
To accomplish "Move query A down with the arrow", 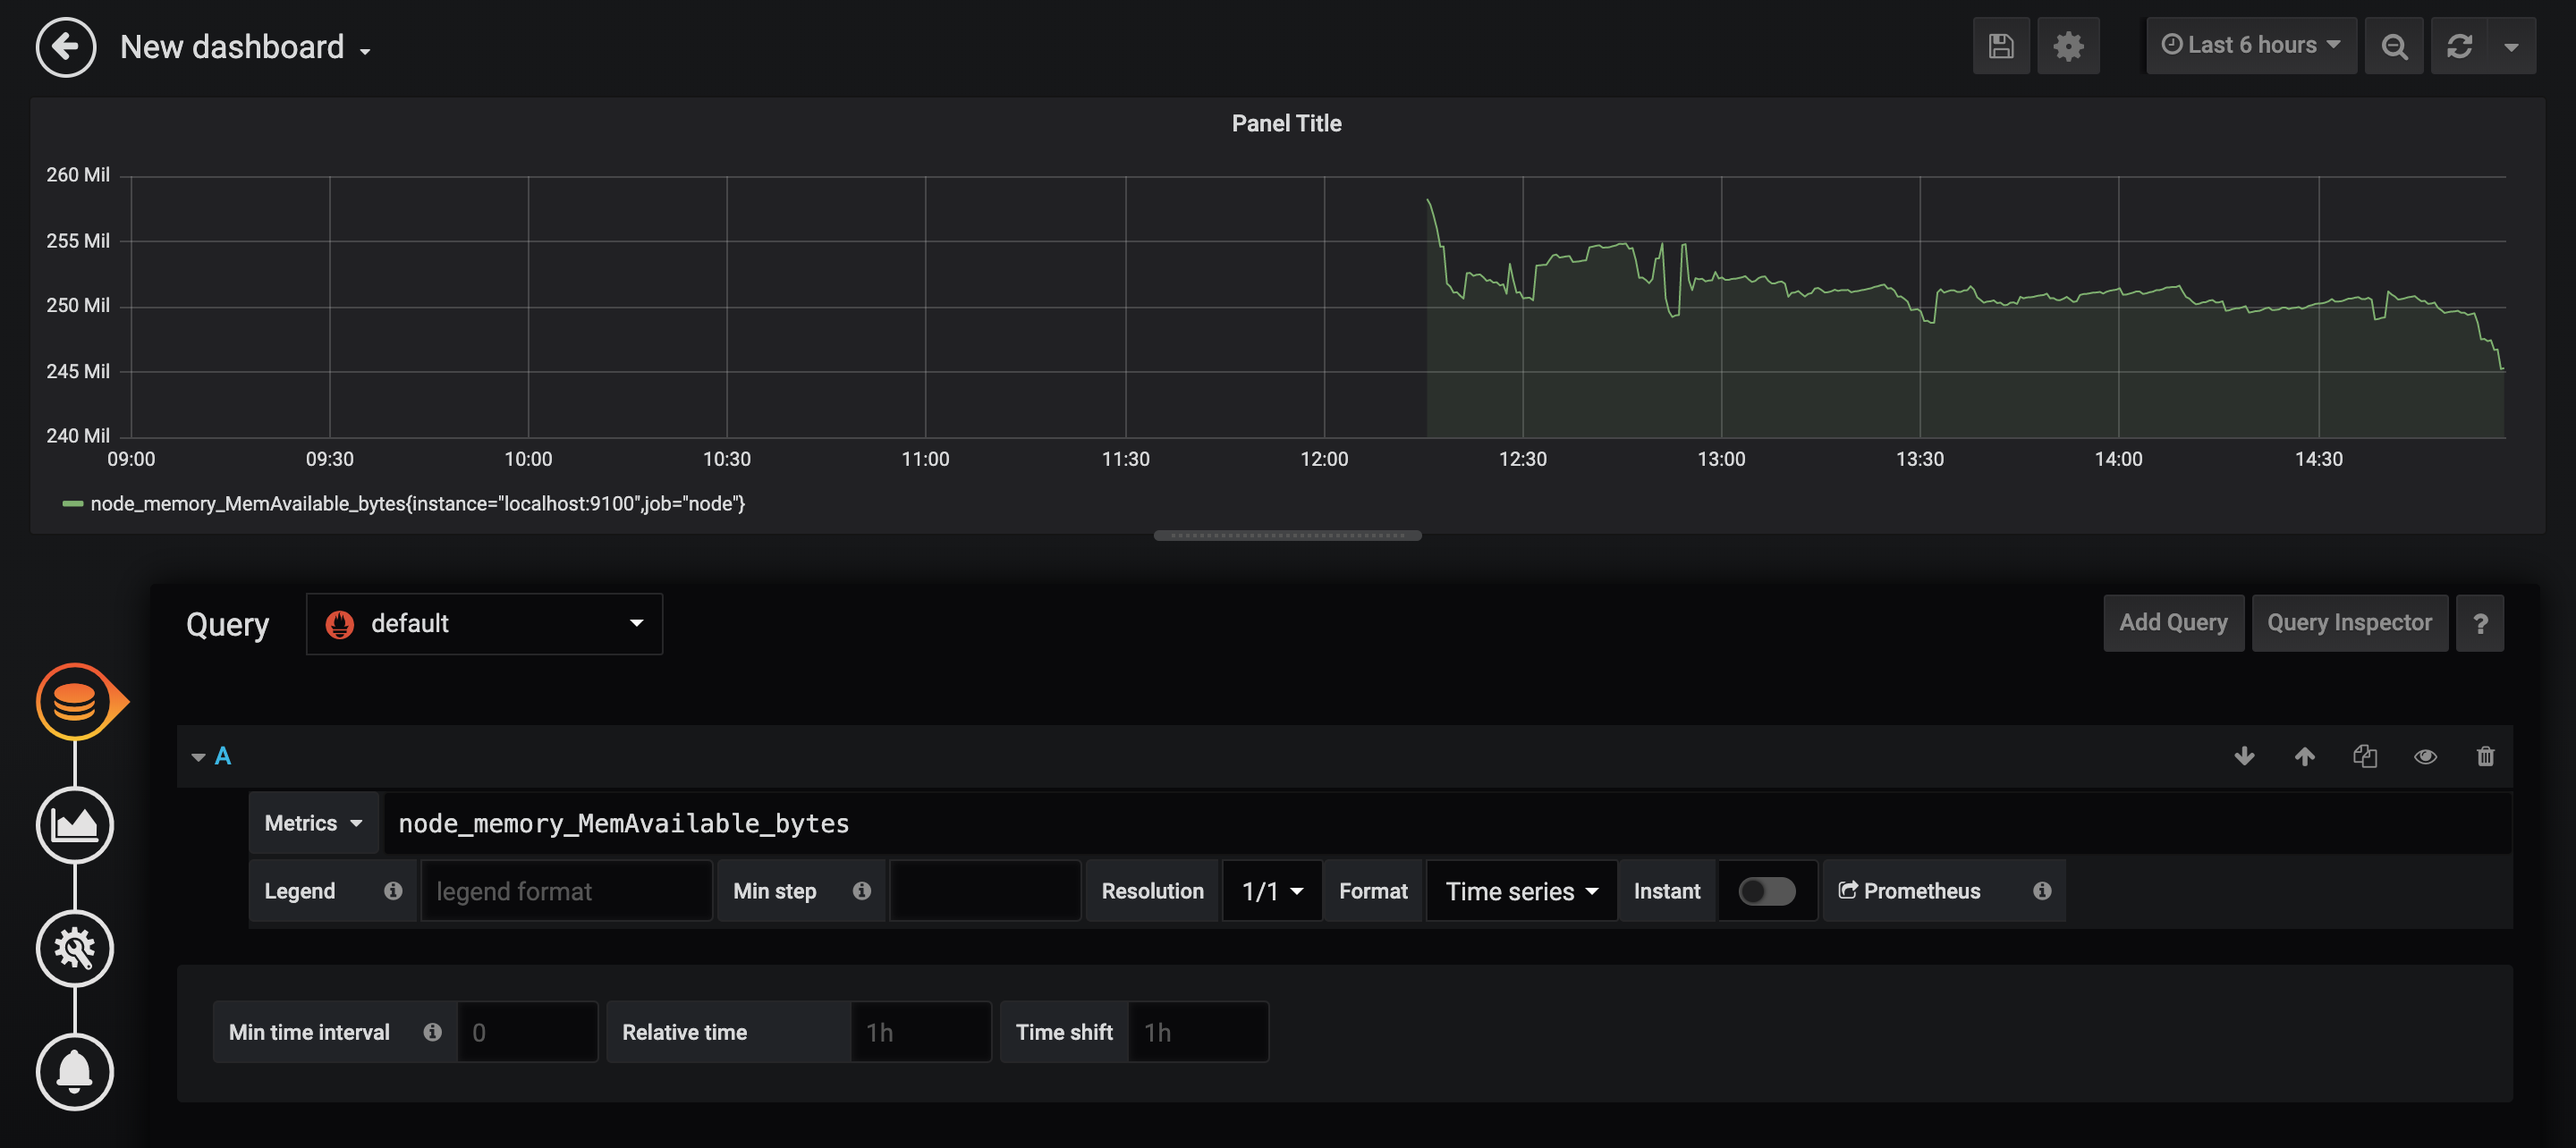I will pos(2244,756).
